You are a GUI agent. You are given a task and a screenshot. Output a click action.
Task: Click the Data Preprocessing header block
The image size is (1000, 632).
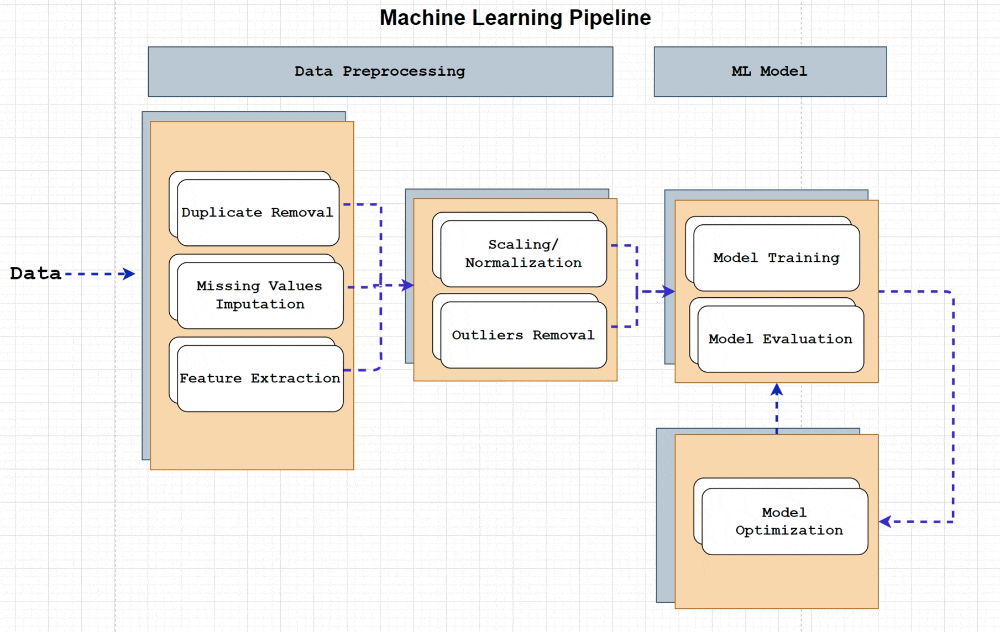click(380, 71)
